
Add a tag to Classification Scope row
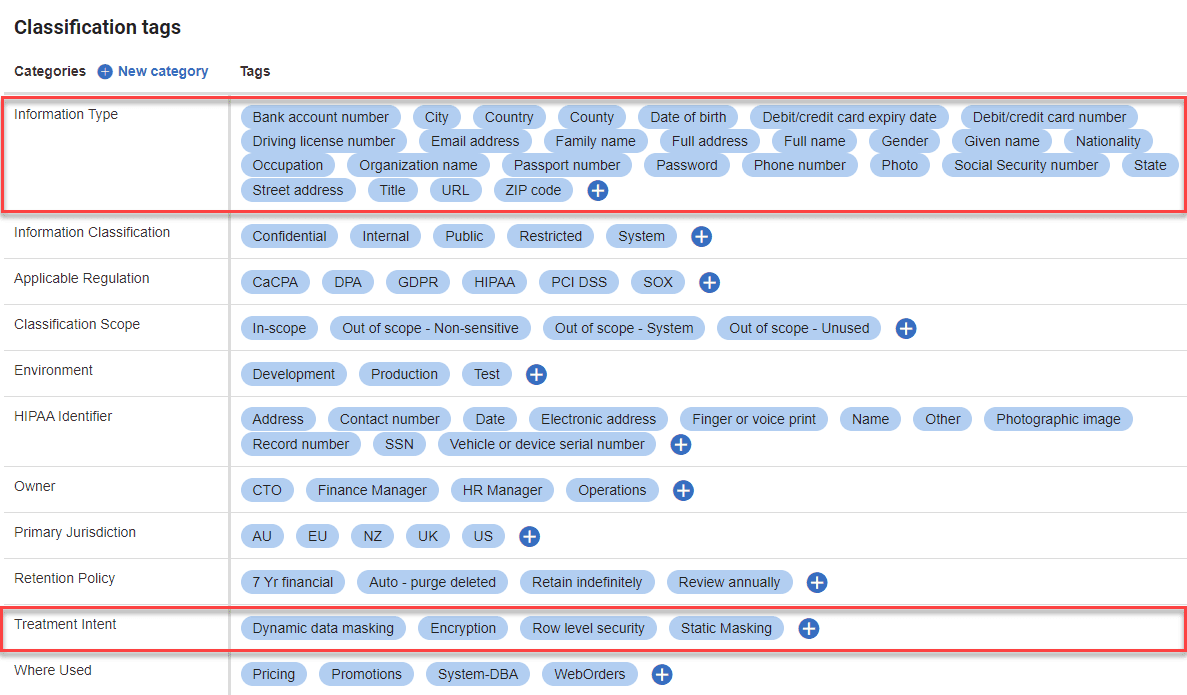point(906,329)
